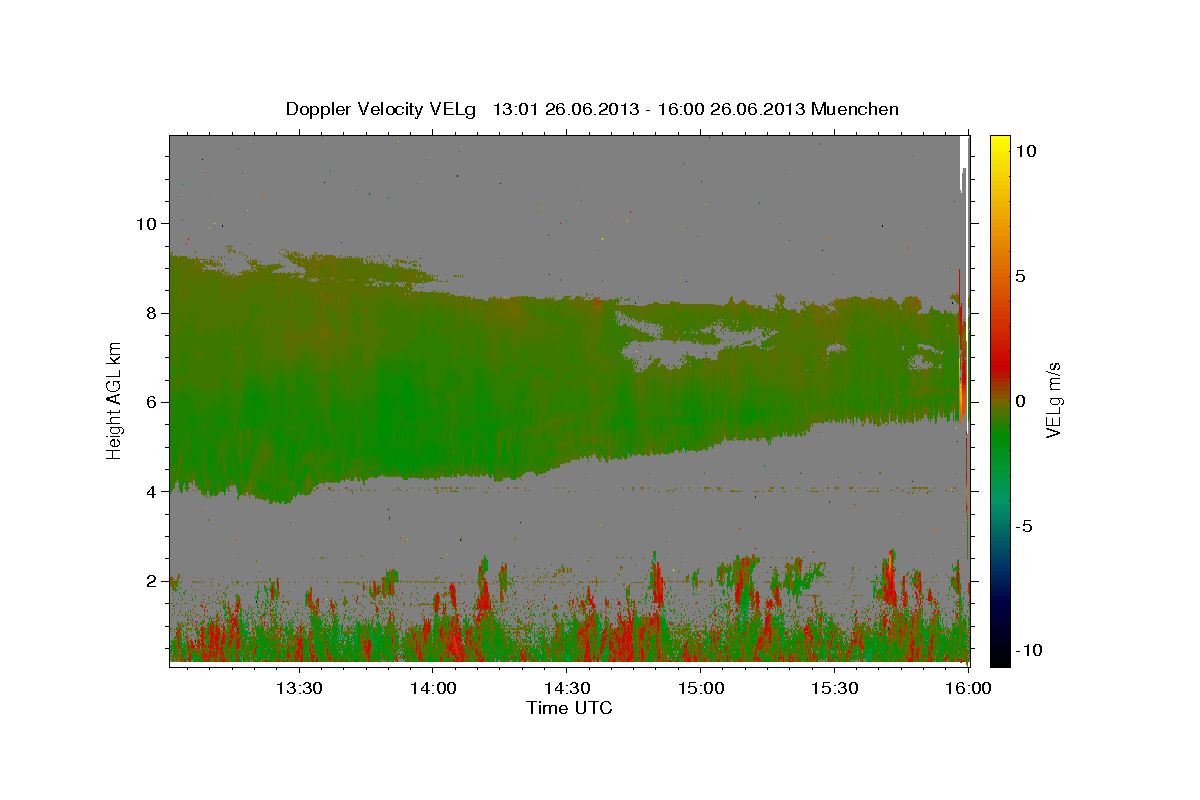Click the dark bottom of the colorbar
Viewport: 1200px width, 800px height.
[999, 650]
